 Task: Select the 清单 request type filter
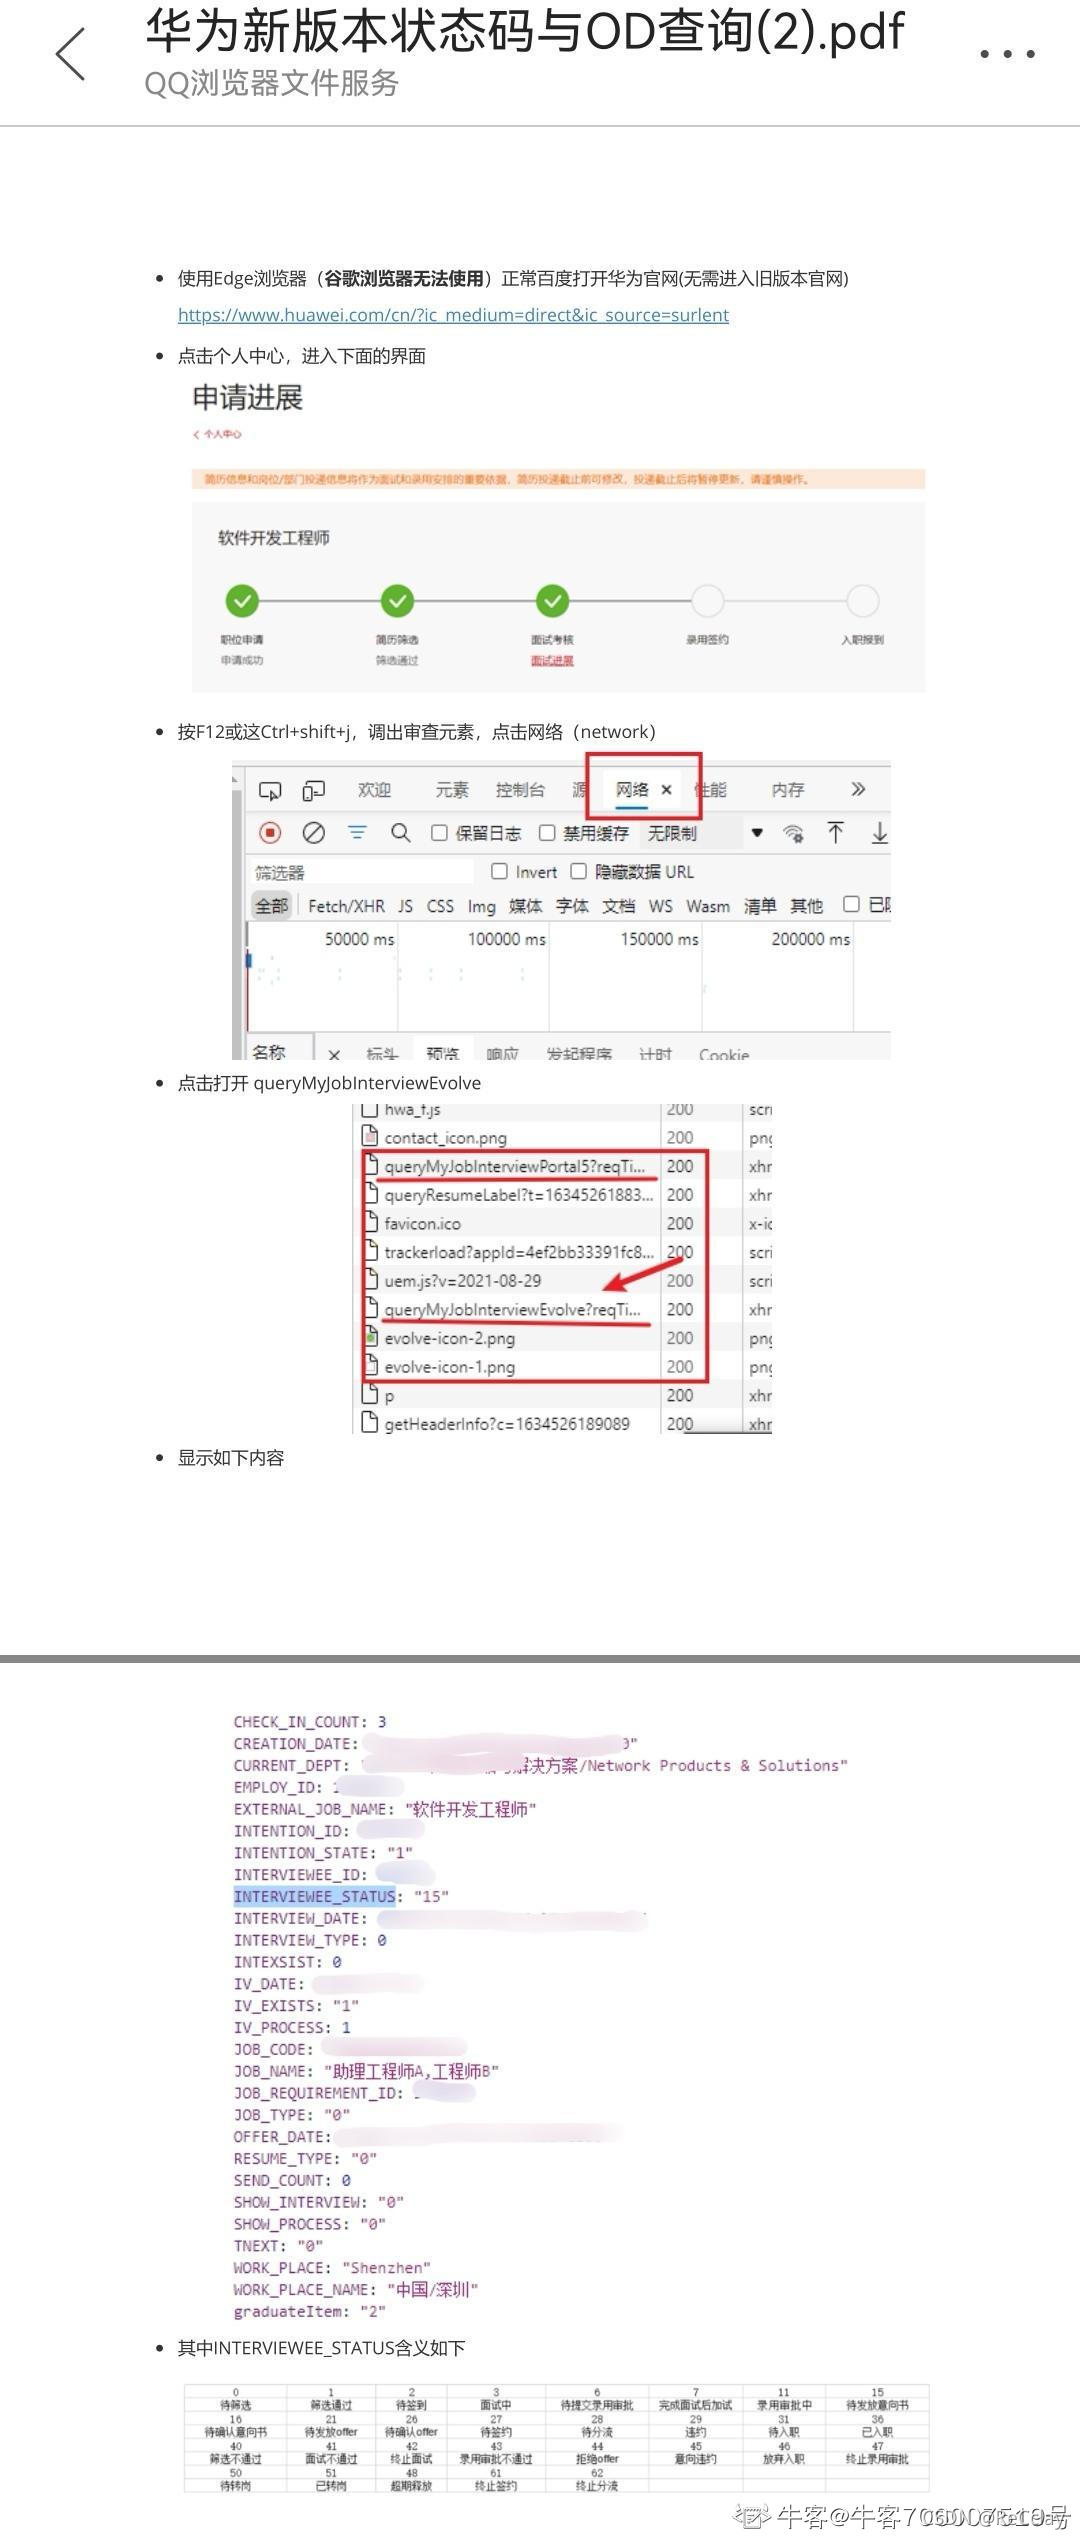tap(760, 906)
